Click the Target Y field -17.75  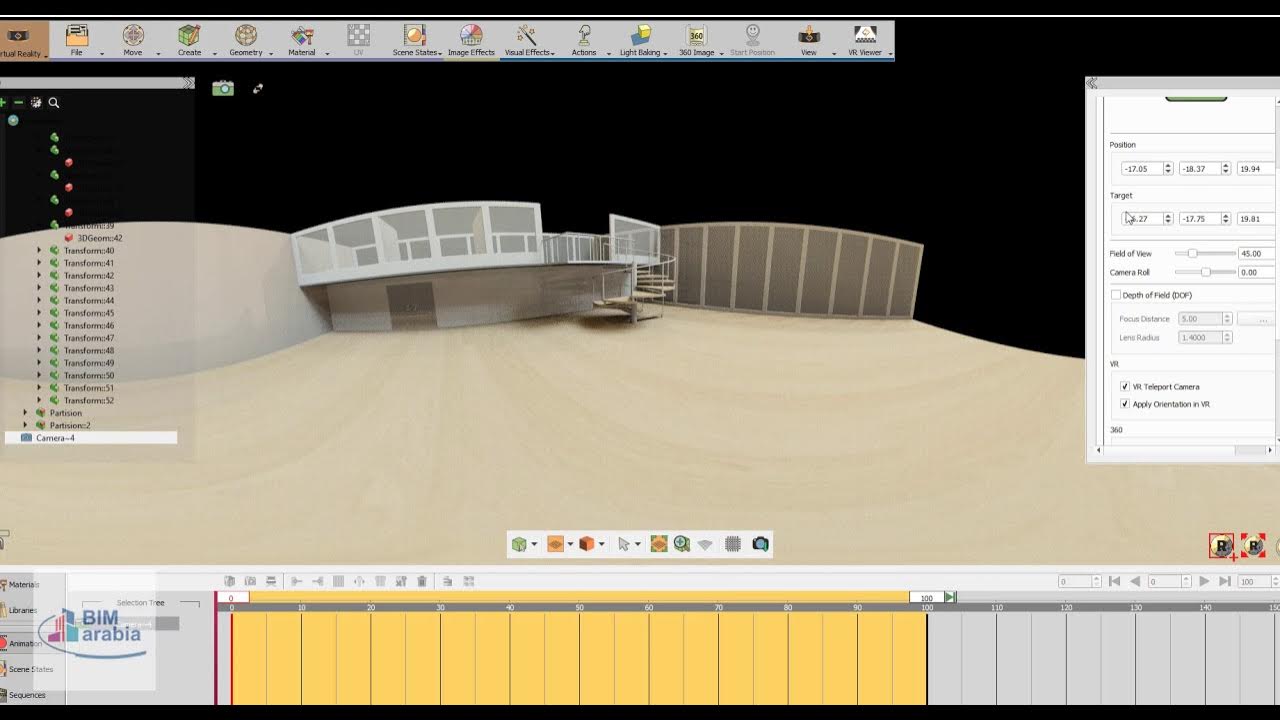[x=1199, y=218]
